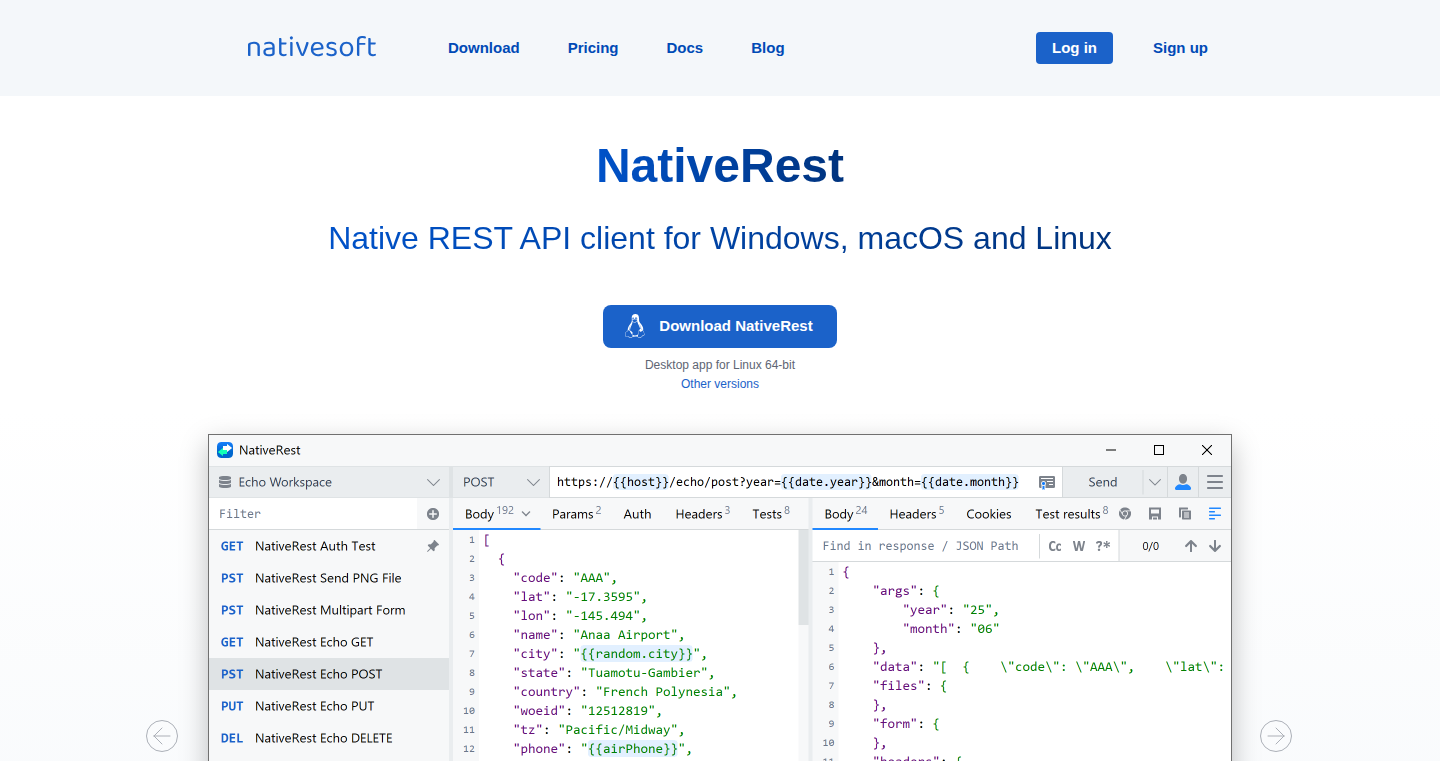Switch to the request Headers tab
Viewport: 1440px width, 761px height.
coord(702,514)
